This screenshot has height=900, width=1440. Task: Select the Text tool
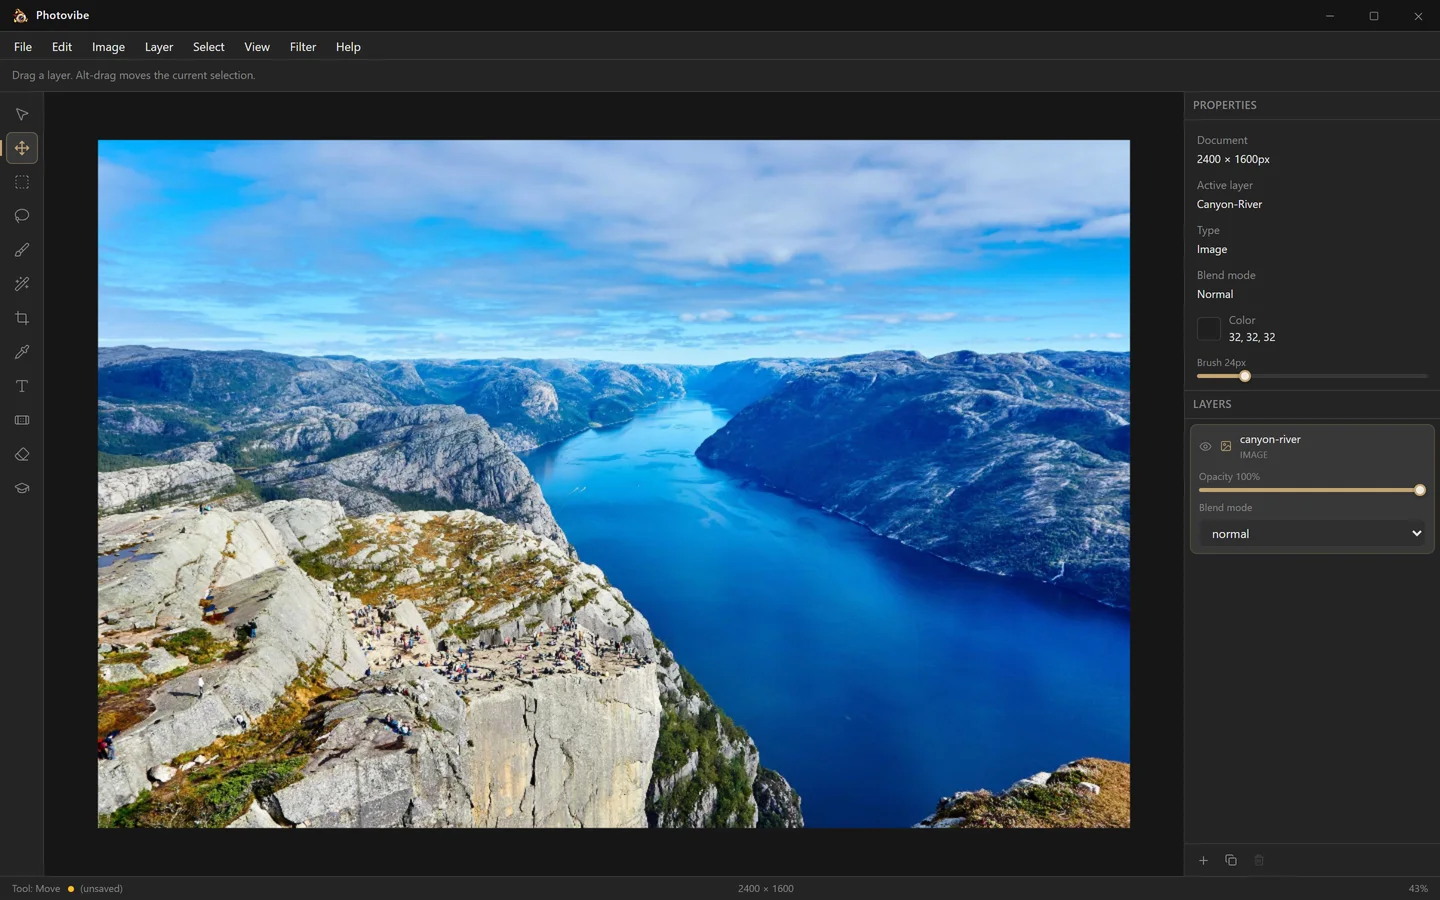[x=22, y=386]
